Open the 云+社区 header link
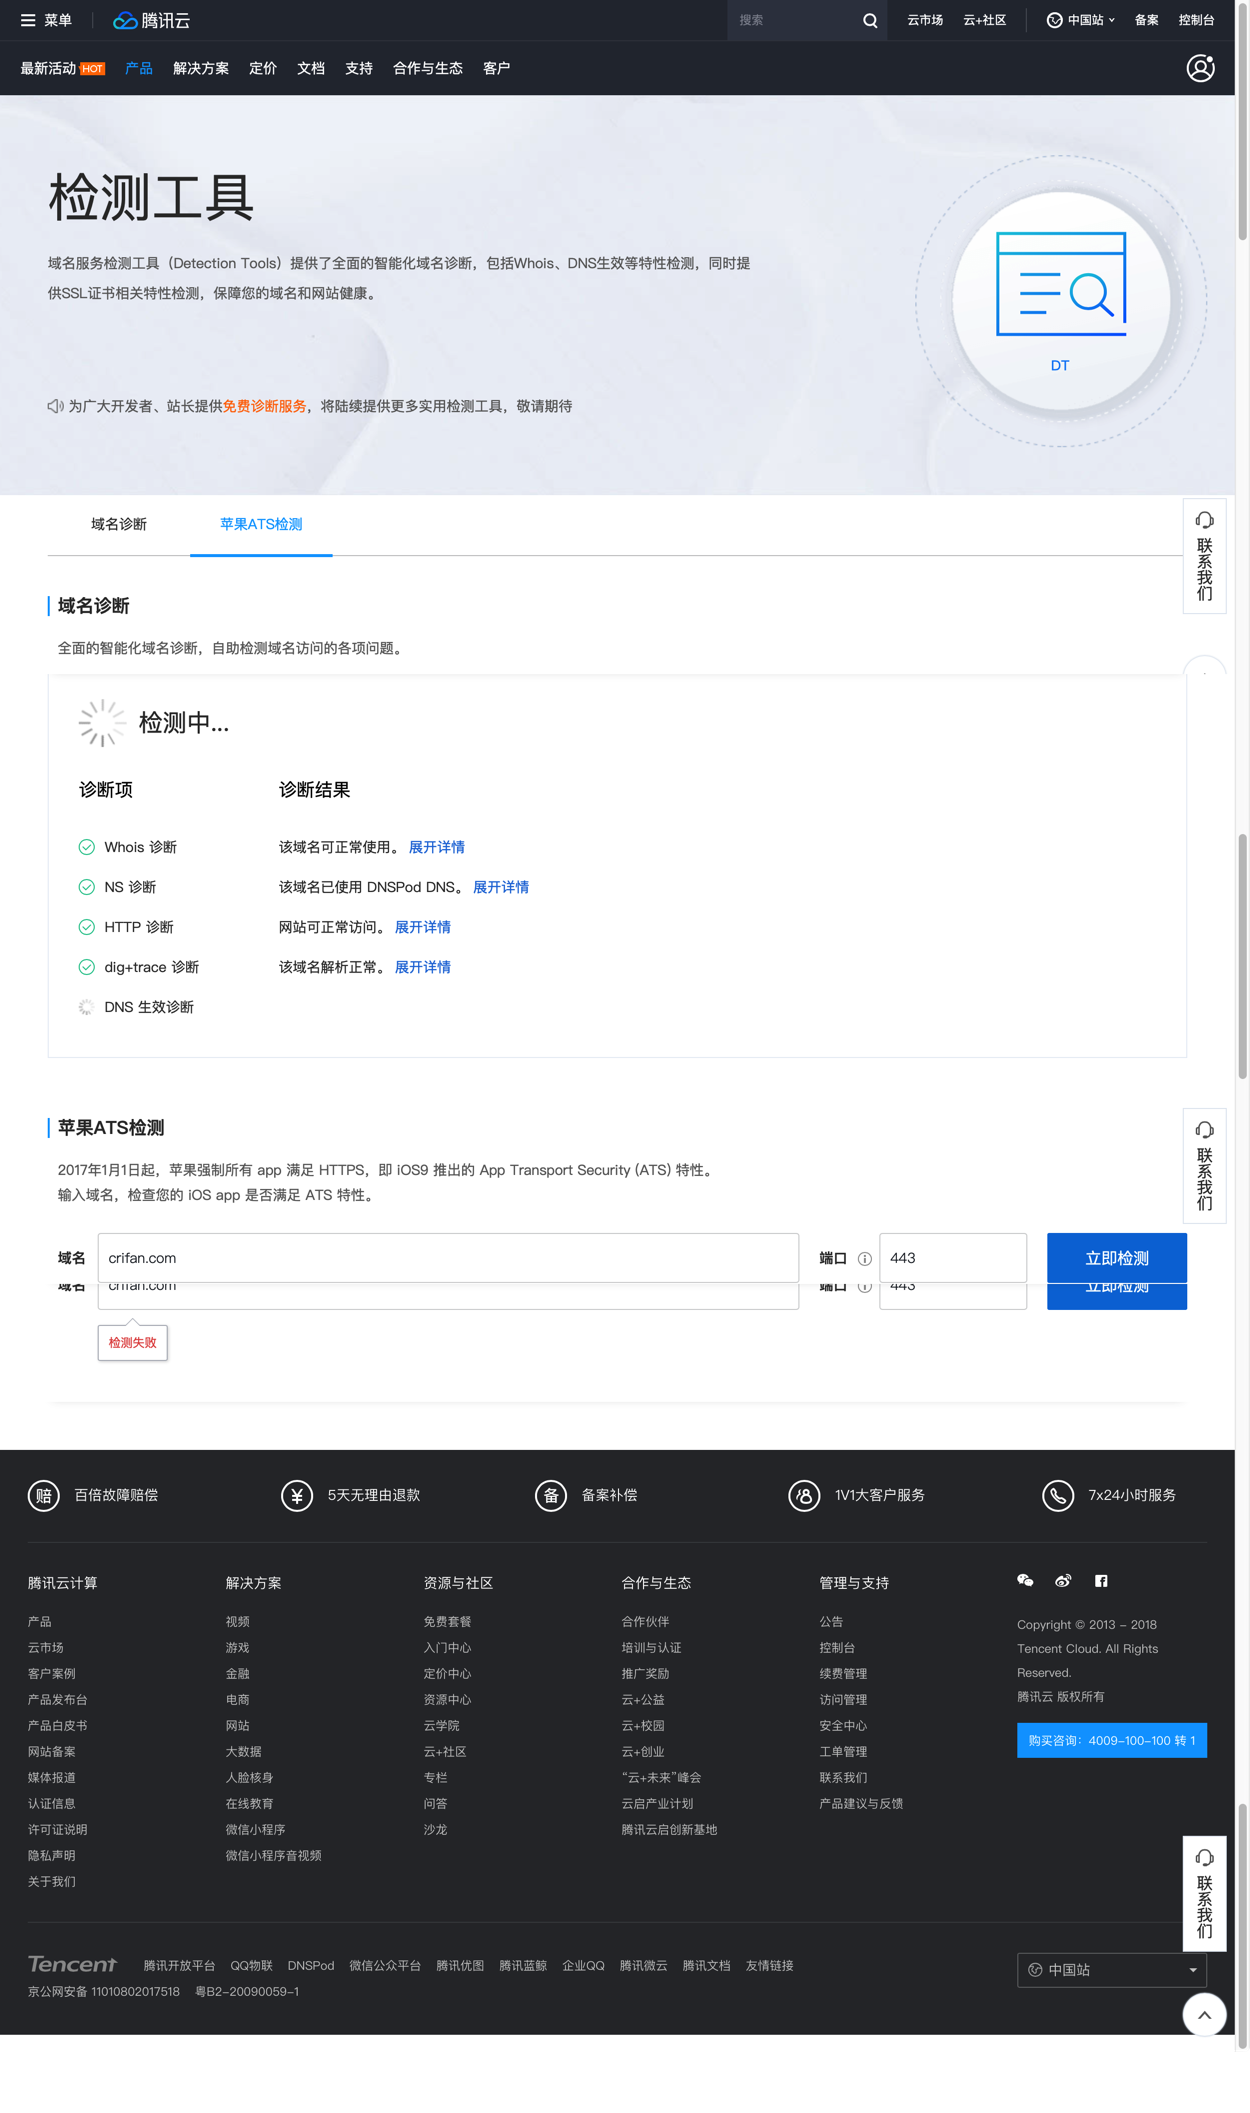1250x2113 pixels. [x=985, y=20]
